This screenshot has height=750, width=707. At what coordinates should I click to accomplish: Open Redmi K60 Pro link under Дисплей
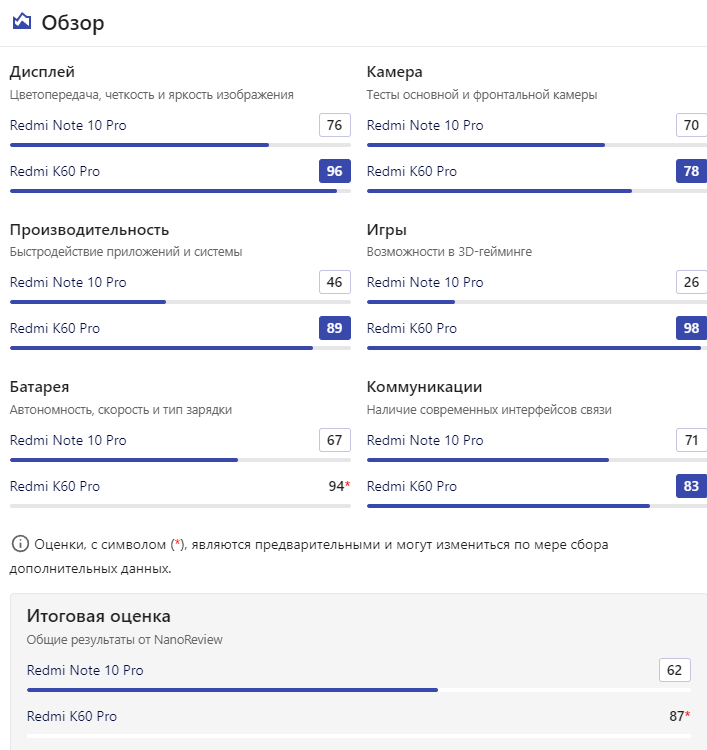pyautogui.click(x=55, y=171)
